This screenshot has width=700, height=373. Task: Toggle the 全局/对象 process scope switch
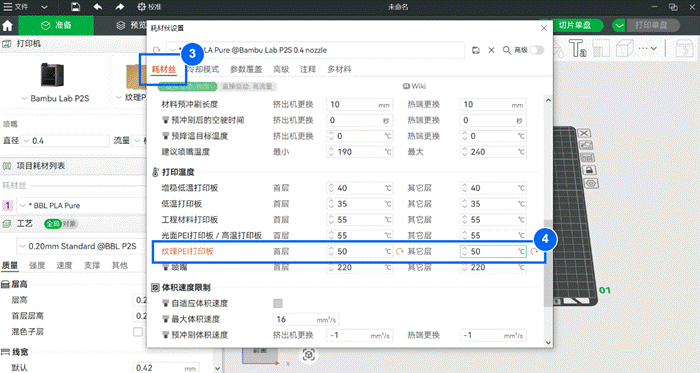[60, 224]
